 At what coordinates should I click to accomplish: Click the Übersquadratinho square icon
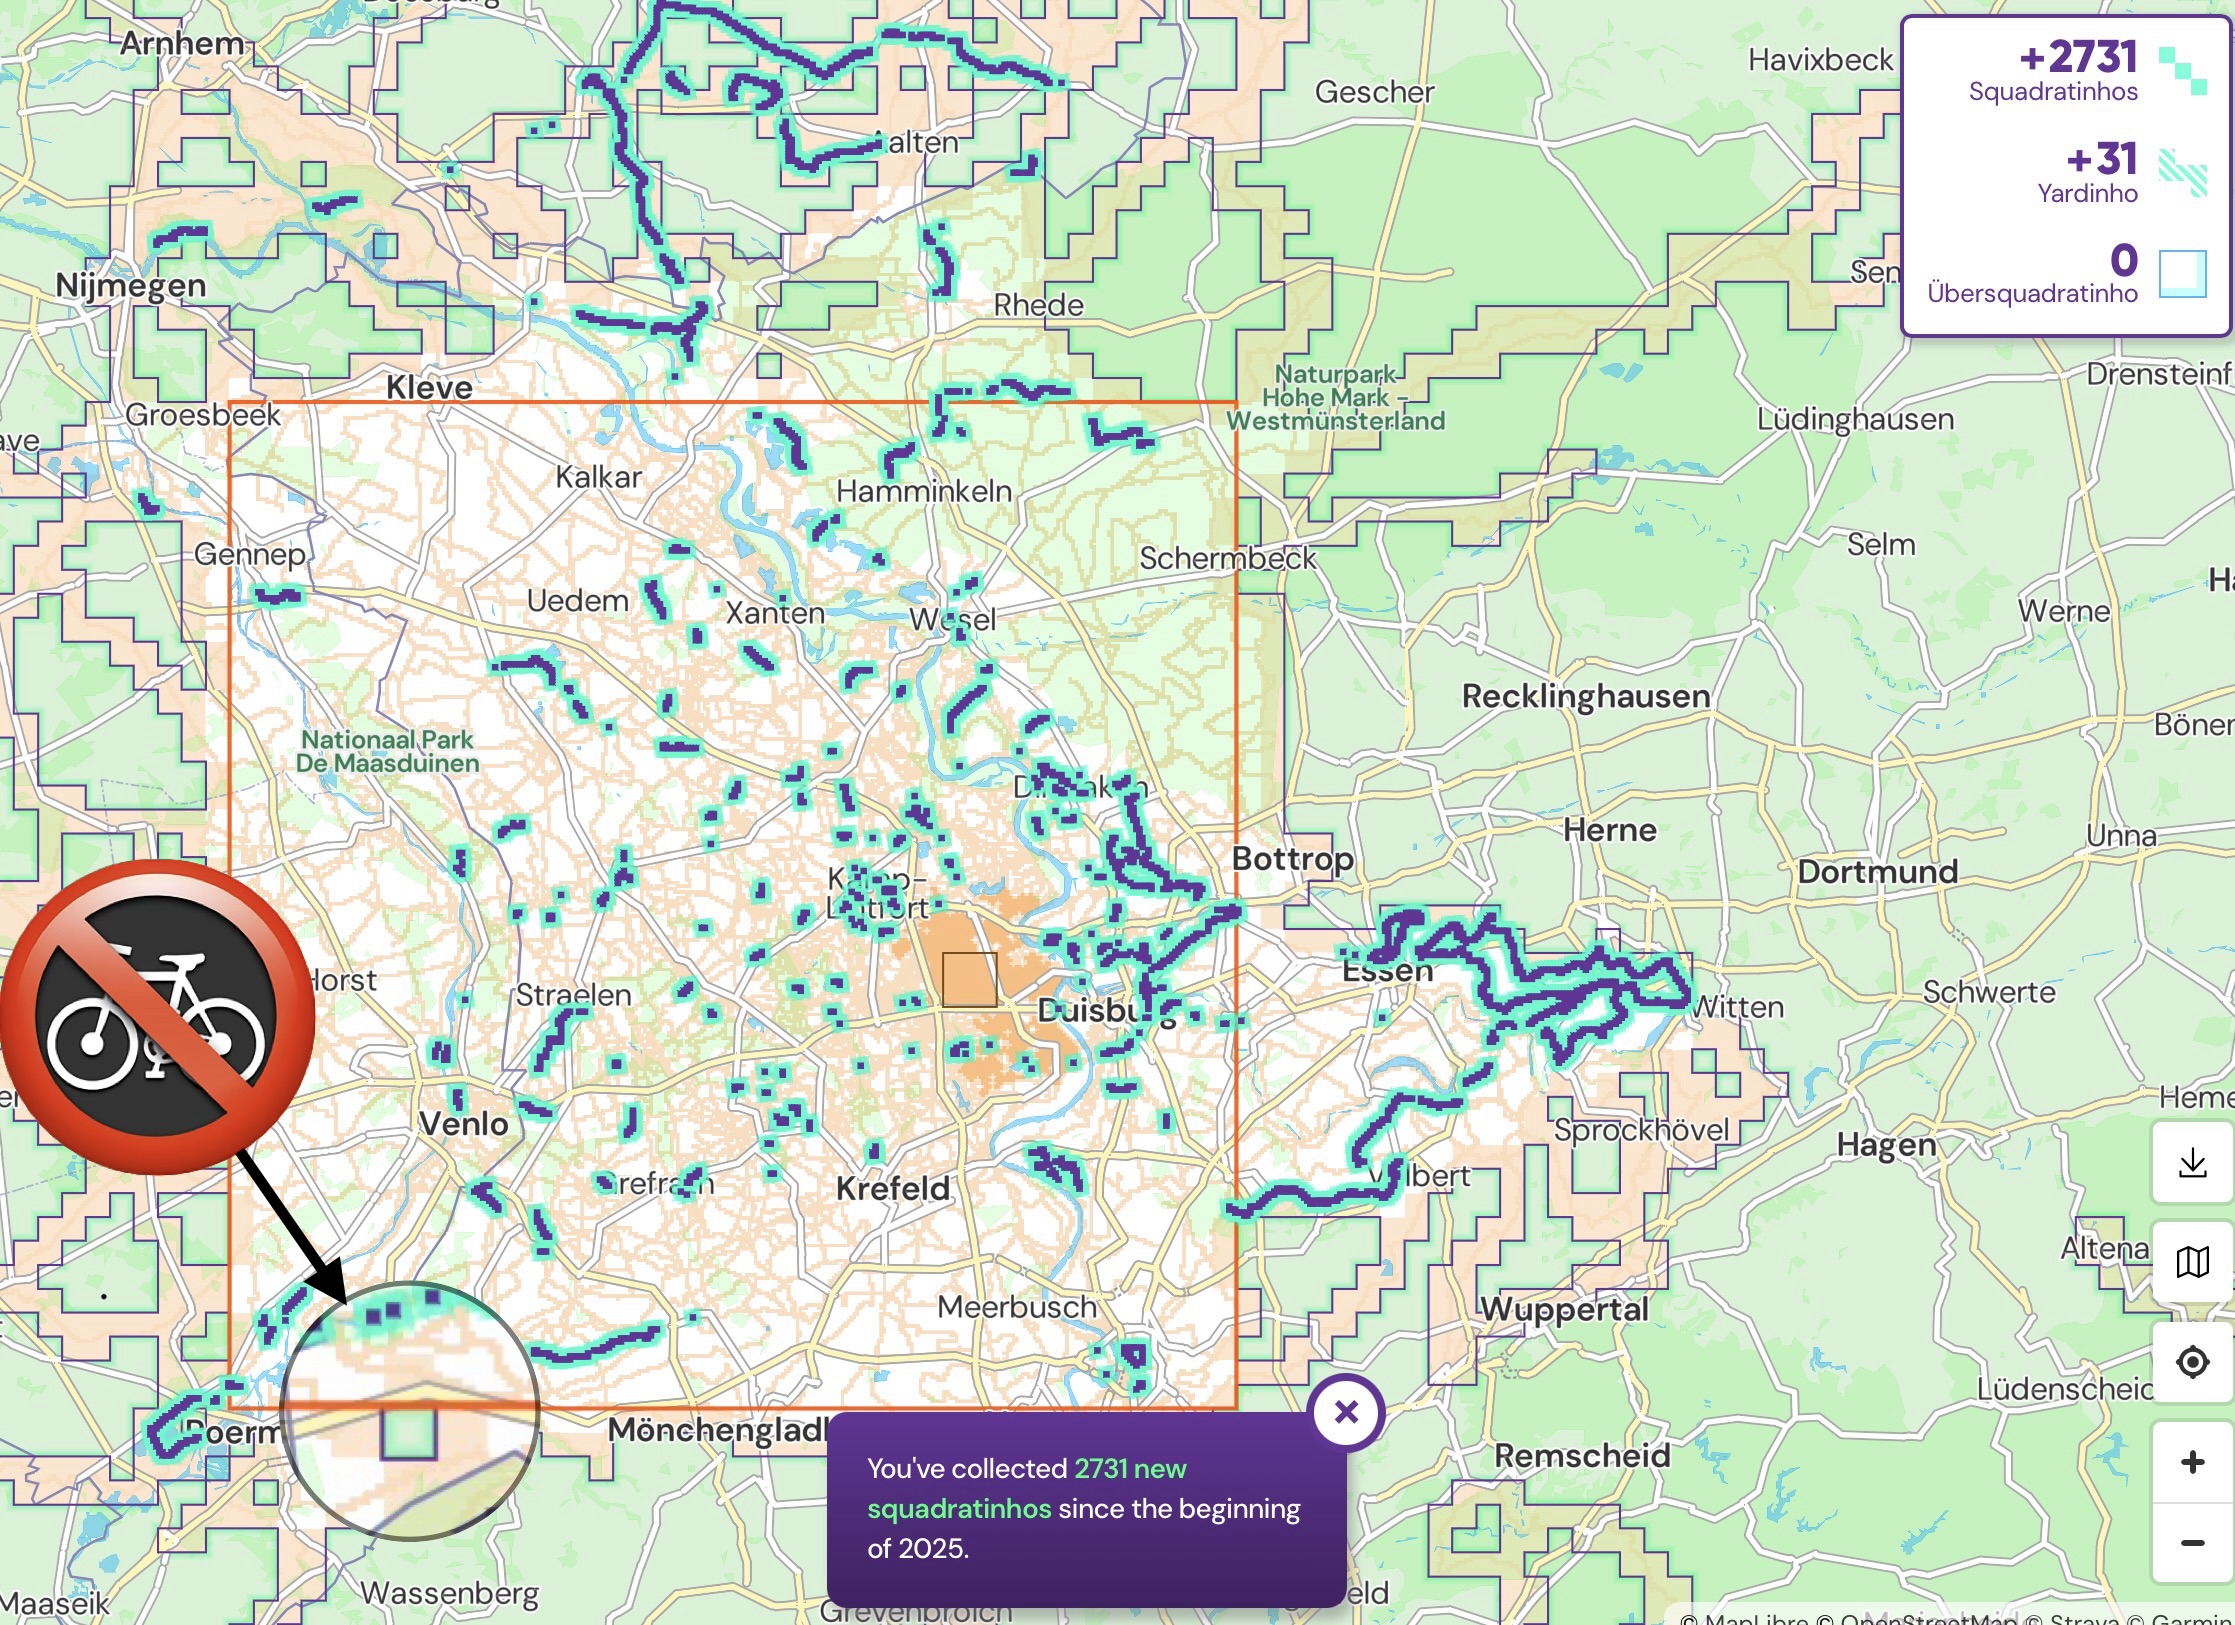point(2182,273)
